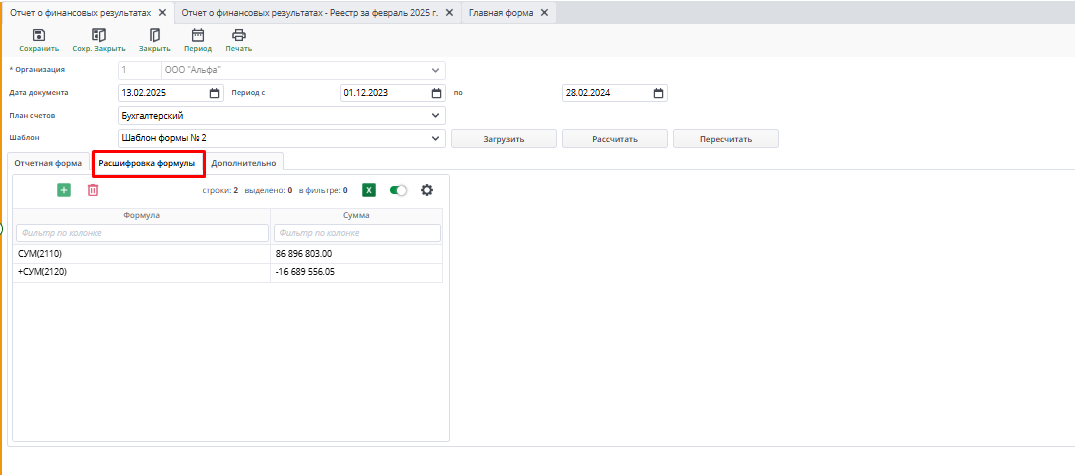Viewport: 1075px width, 475px height.
Task: Close the Главная форма tab
Action: [x=544, y=13]
